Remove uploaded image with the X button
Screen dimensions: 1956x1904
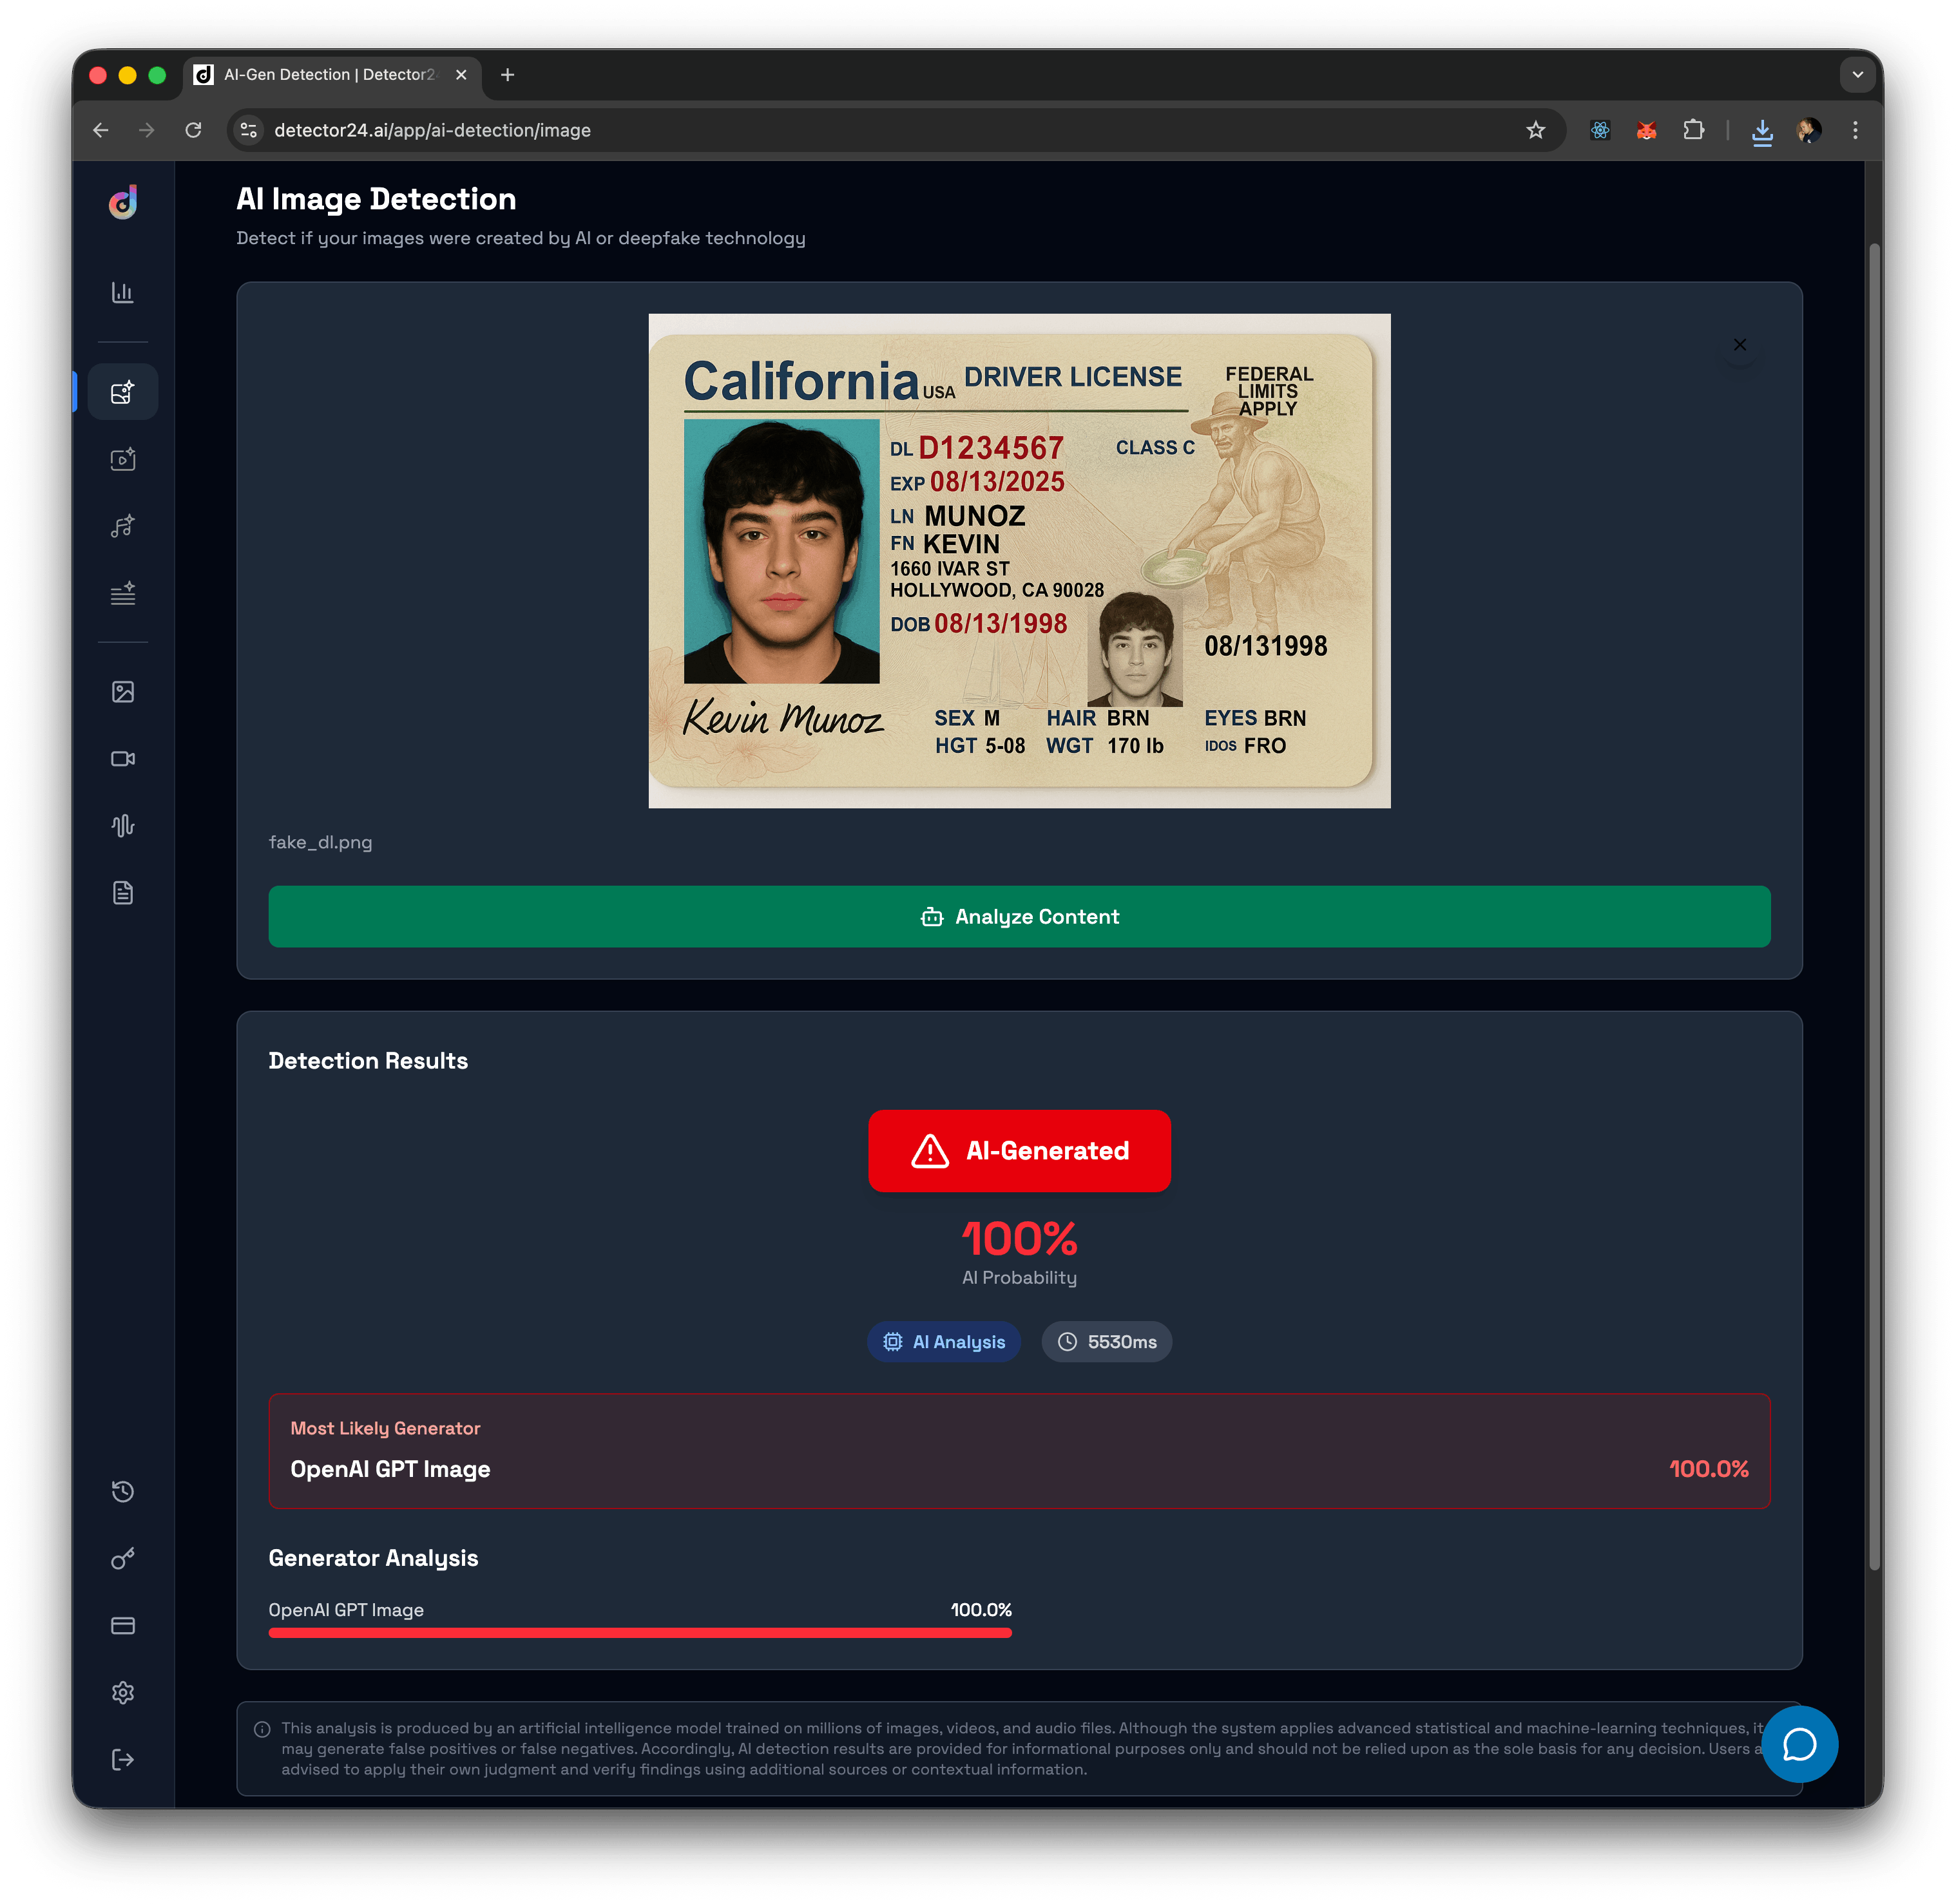coord(1739,345)
